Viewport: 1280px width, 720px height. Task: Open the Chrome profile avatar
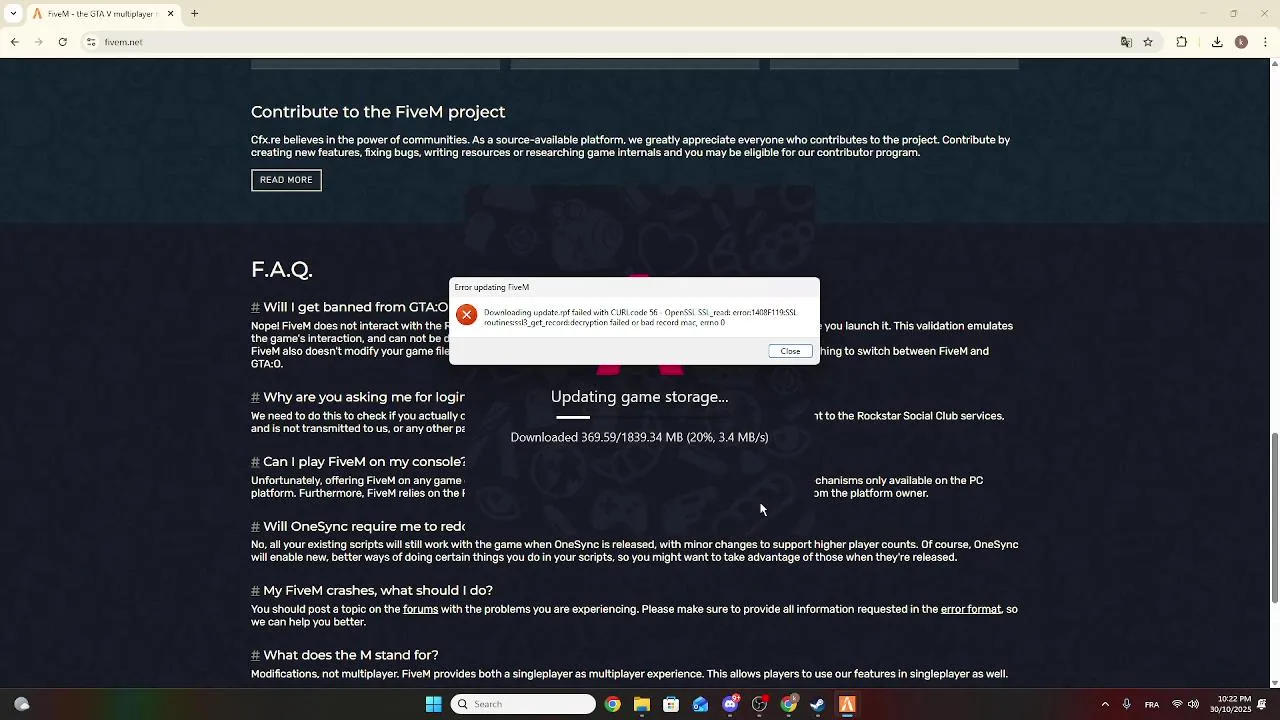(x=1241, y=42)
